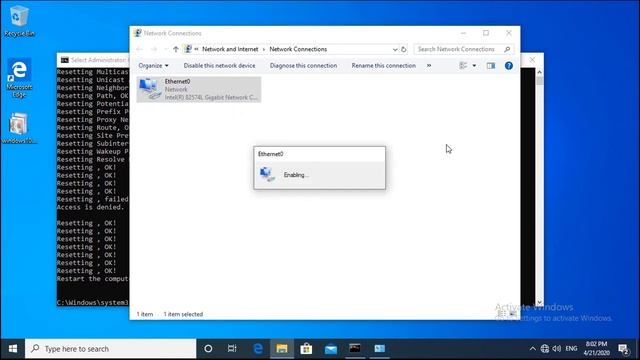Open File Explorer on the taskbar
640x360 pixels.
click(282, 349)
